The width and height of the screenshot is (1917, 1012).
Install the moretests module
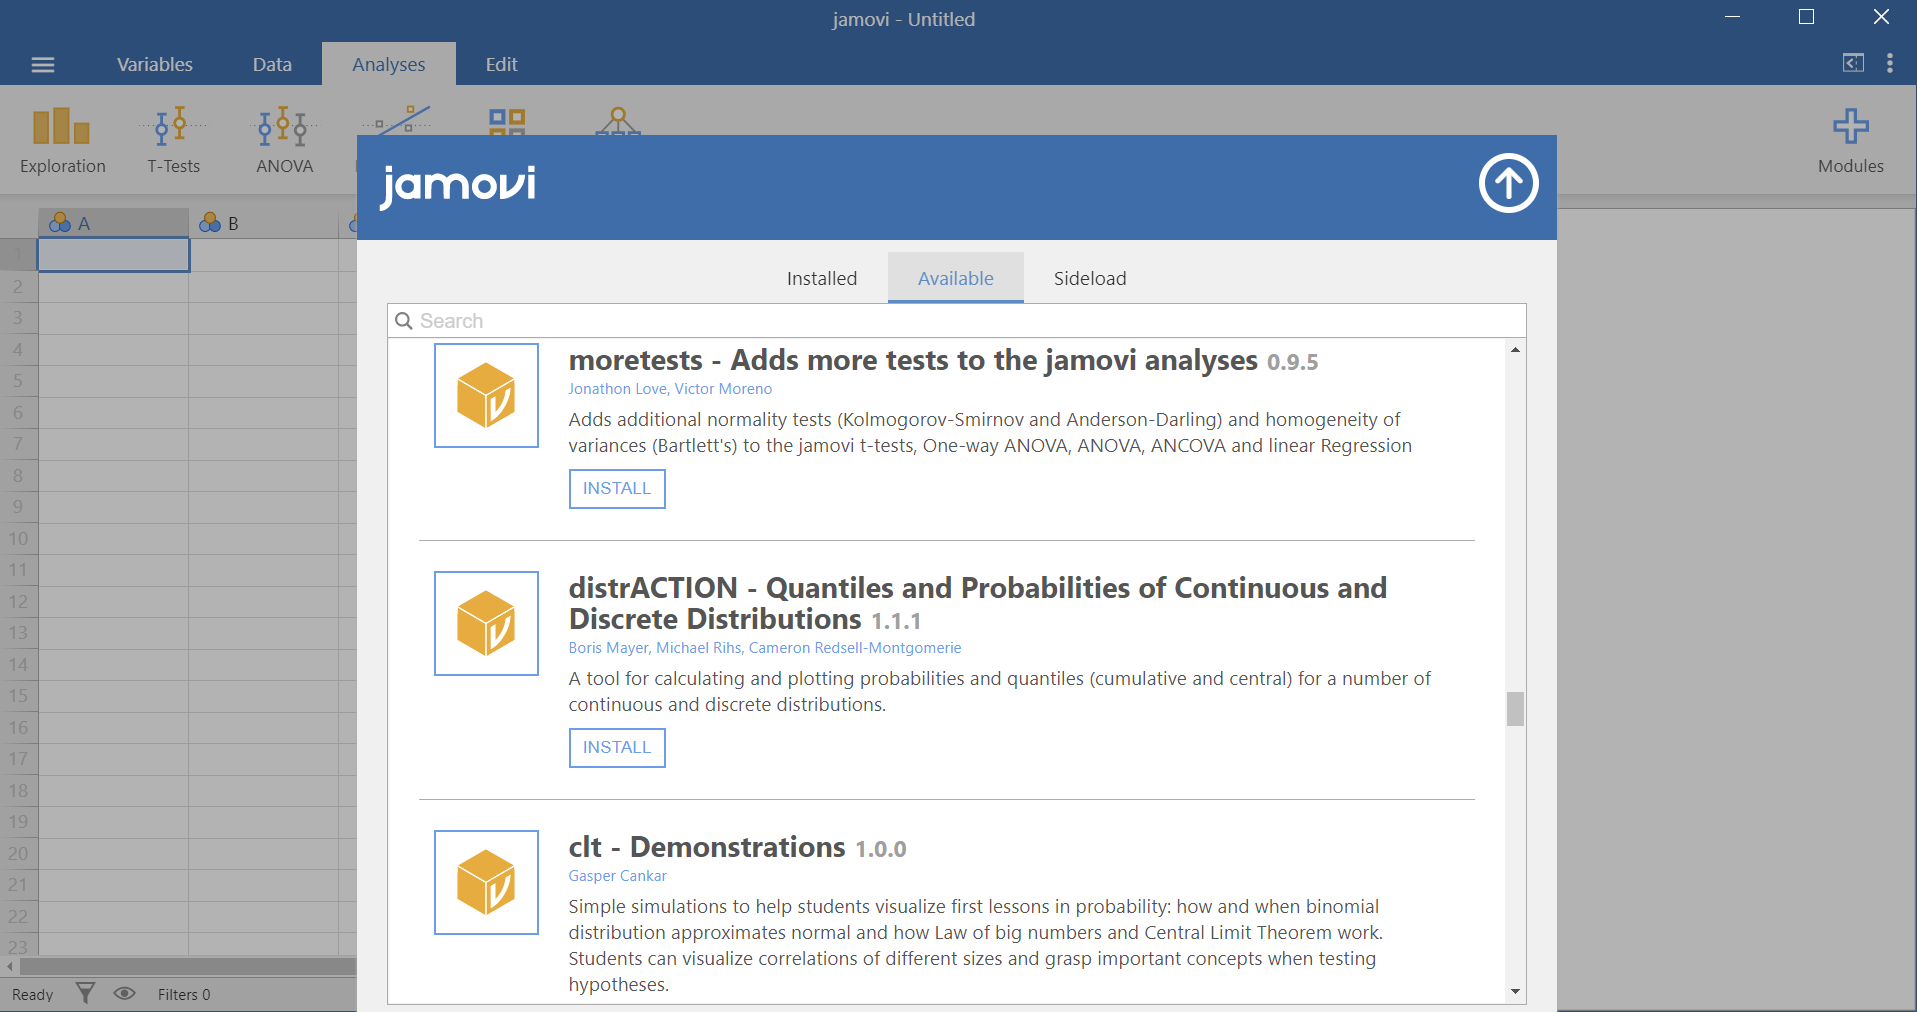coord(616,488)
